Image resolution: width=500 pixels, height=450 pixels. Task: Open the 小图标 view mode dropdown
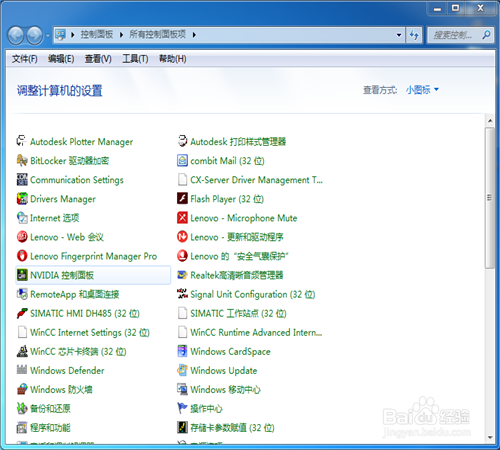[422, 90]
